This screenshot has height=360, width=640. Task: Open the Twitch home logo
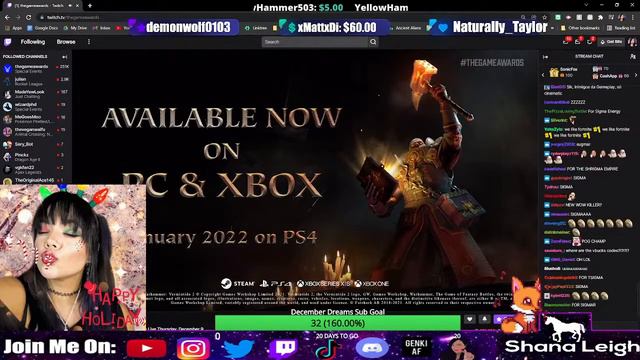click(7, 42)
